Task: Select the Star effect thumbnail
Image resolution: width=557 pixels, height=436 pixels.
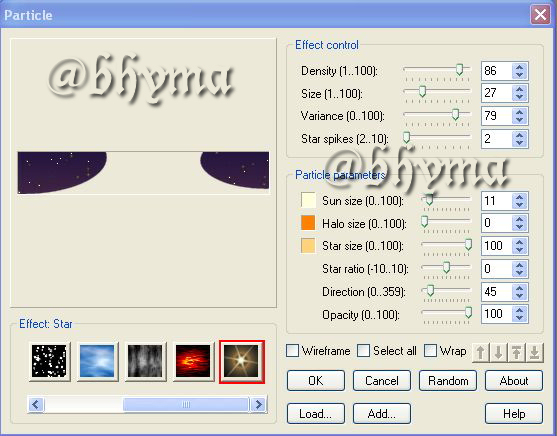Action: click(242, 361)
